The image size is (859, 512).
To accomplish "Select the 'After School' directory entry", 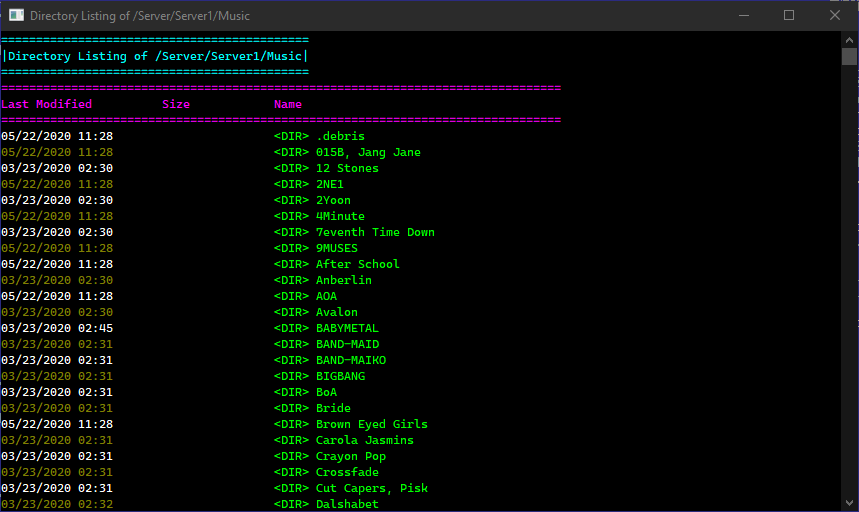I will [x=358, y=264].
